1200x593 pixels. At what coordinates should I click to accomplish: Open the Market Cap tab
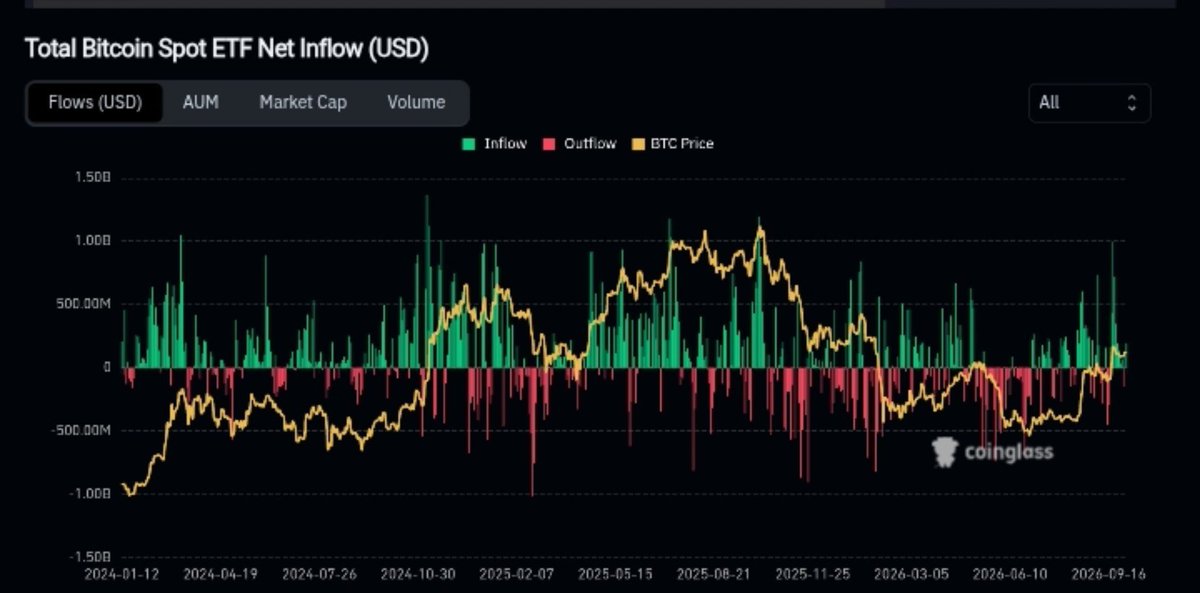coord(303,102)
